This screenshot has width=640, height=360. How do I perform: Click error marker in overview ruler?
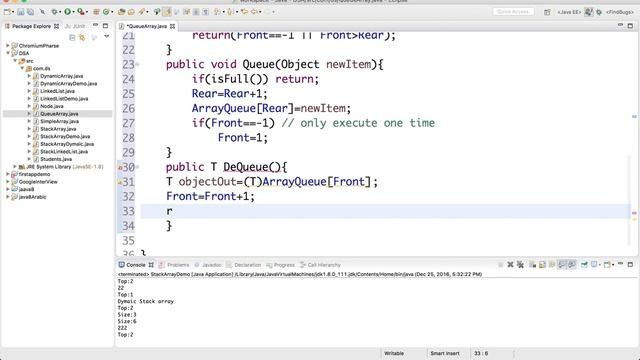(634, 213)
